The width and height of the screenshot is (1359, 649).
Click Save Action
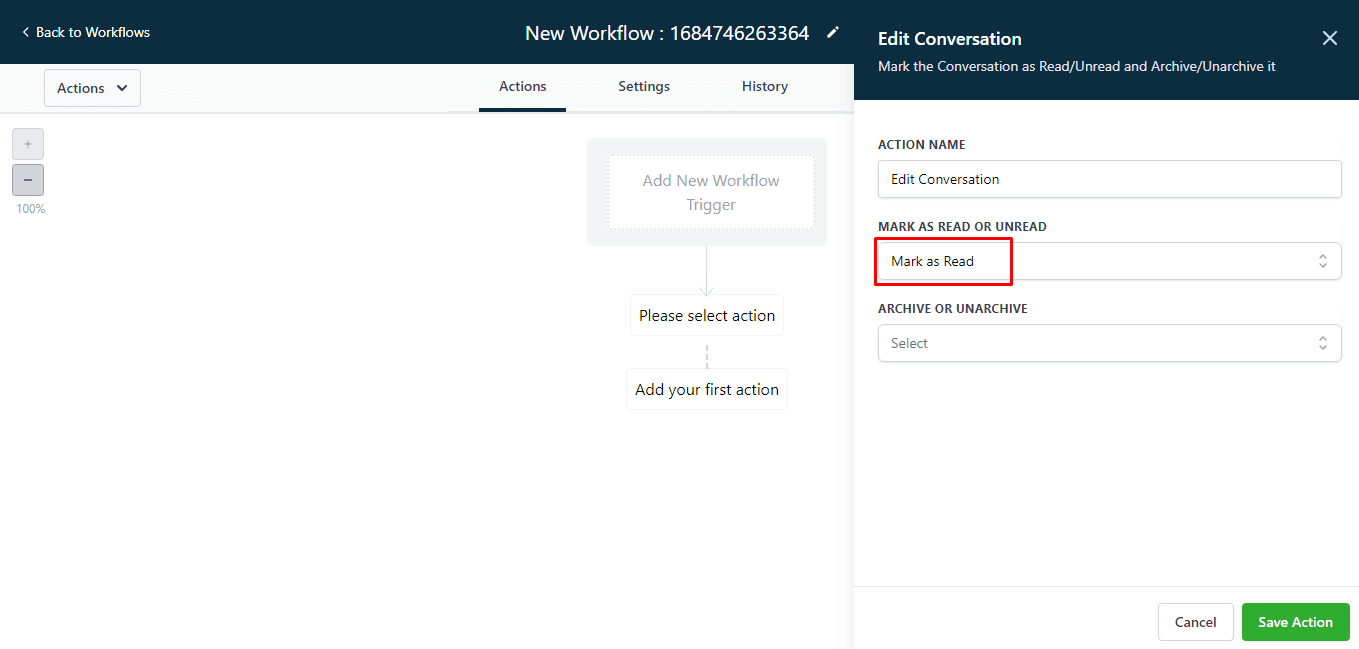point(1295,621)
